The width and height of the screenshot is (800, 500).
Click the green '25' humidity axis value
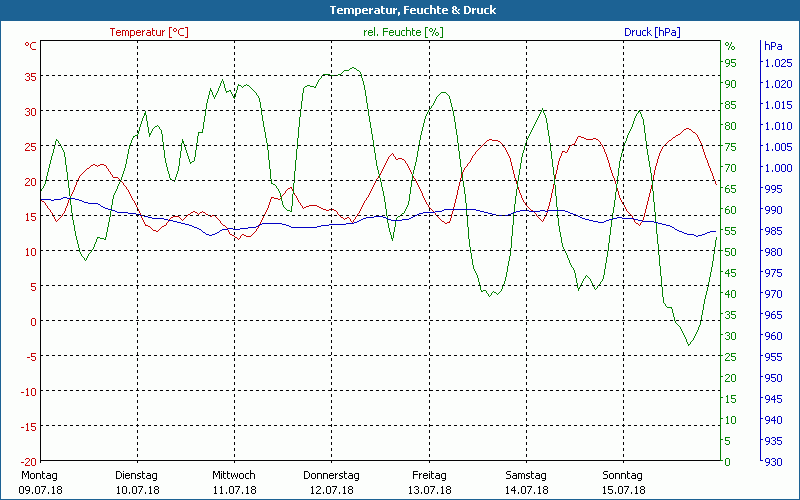(x=731, y=357)
